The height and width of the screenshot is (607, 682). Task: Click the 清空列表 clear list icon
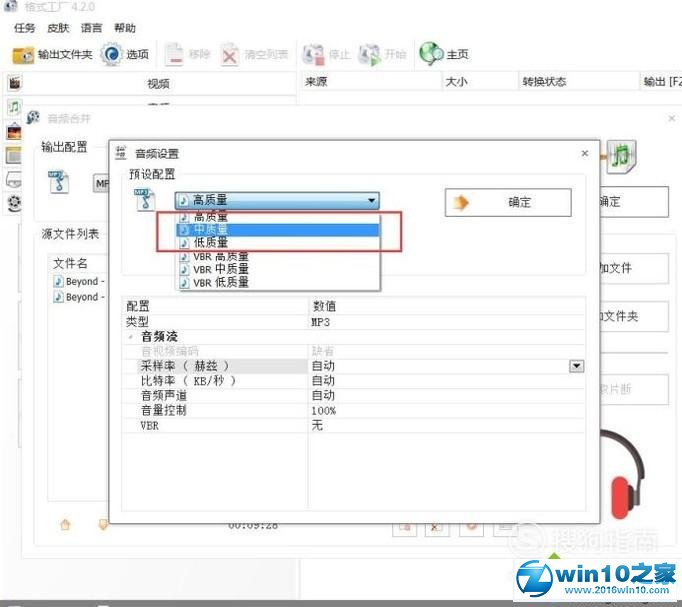(x=231, y=54)
